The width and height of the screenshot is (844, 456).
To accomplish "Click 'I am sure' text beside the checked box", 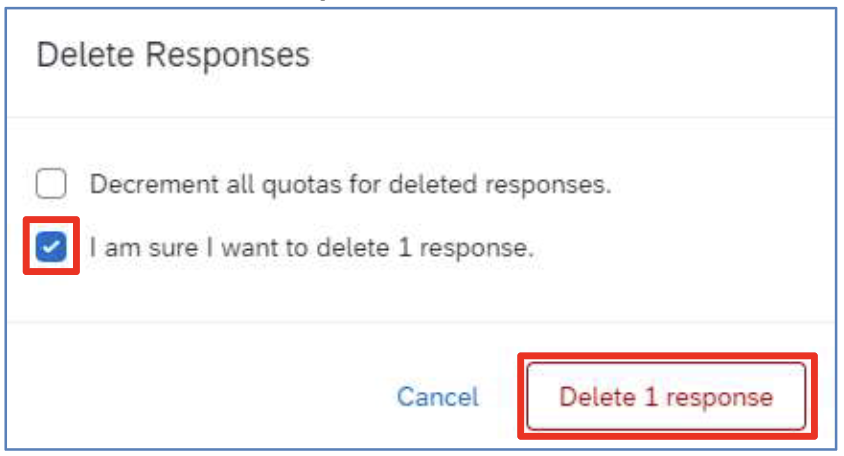I will pyautogui.click(x=144, y=248).
